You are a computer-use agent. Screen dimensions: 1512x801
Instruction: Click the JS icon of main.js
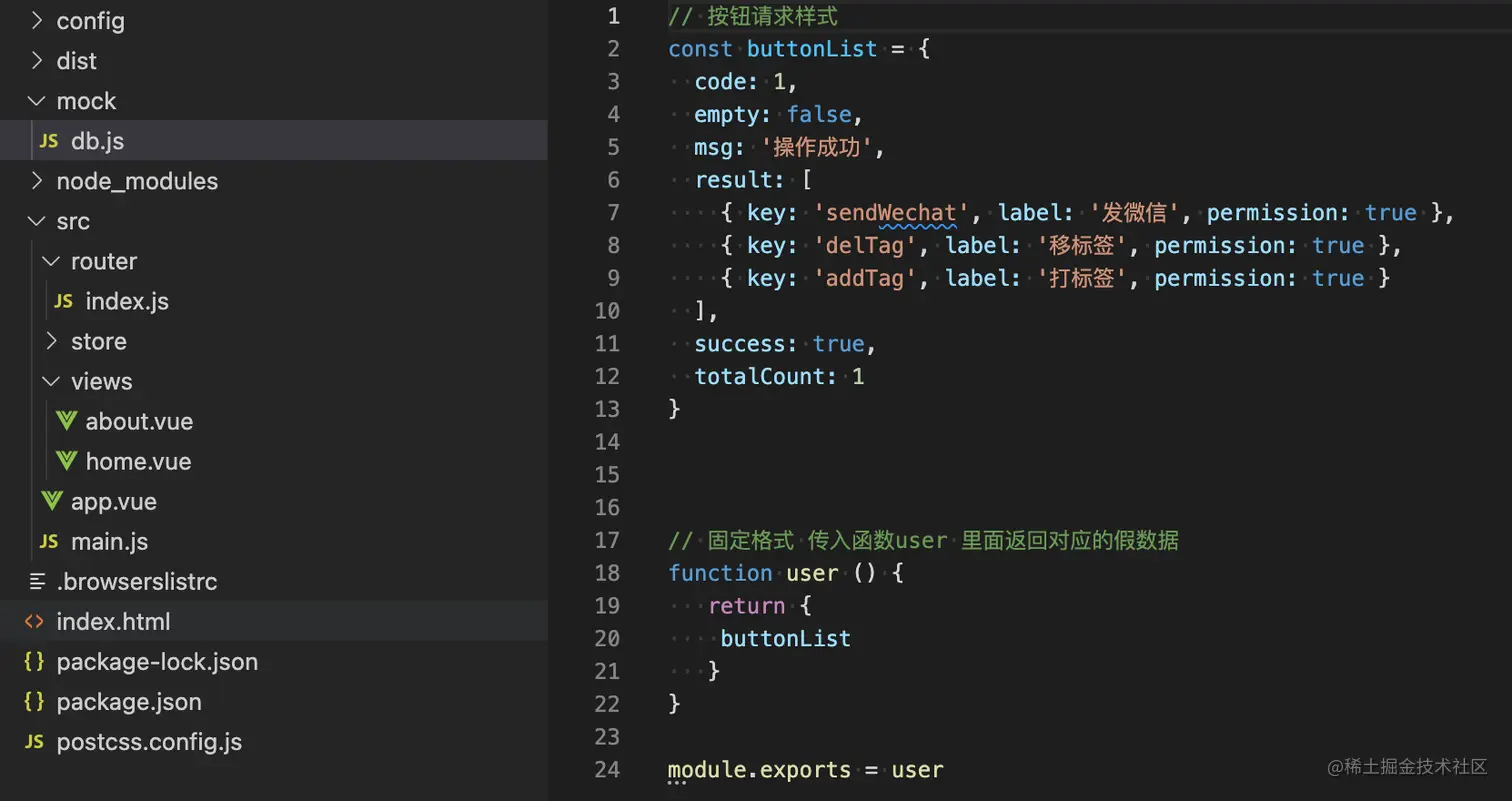coord(48,542)
